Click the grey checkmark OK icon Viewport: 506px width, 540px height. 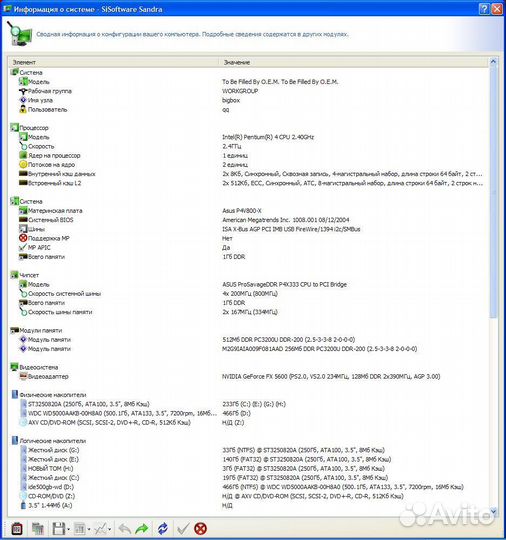point(183,528)
